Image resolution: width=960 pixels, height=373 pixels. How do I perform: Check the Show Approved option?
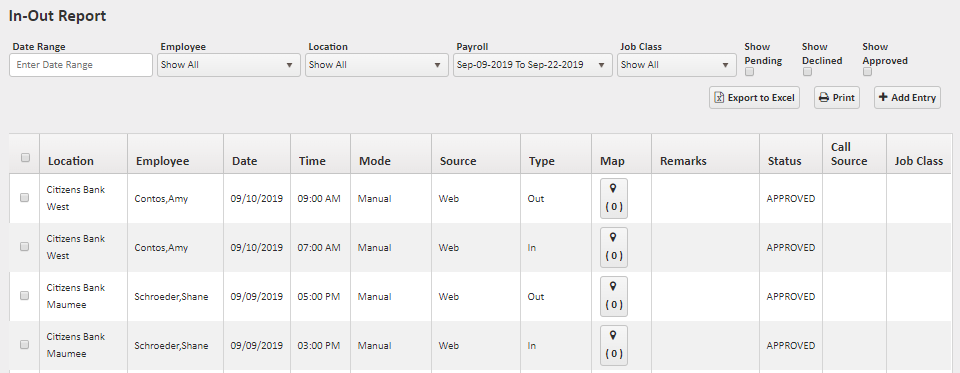pos(868,72)
